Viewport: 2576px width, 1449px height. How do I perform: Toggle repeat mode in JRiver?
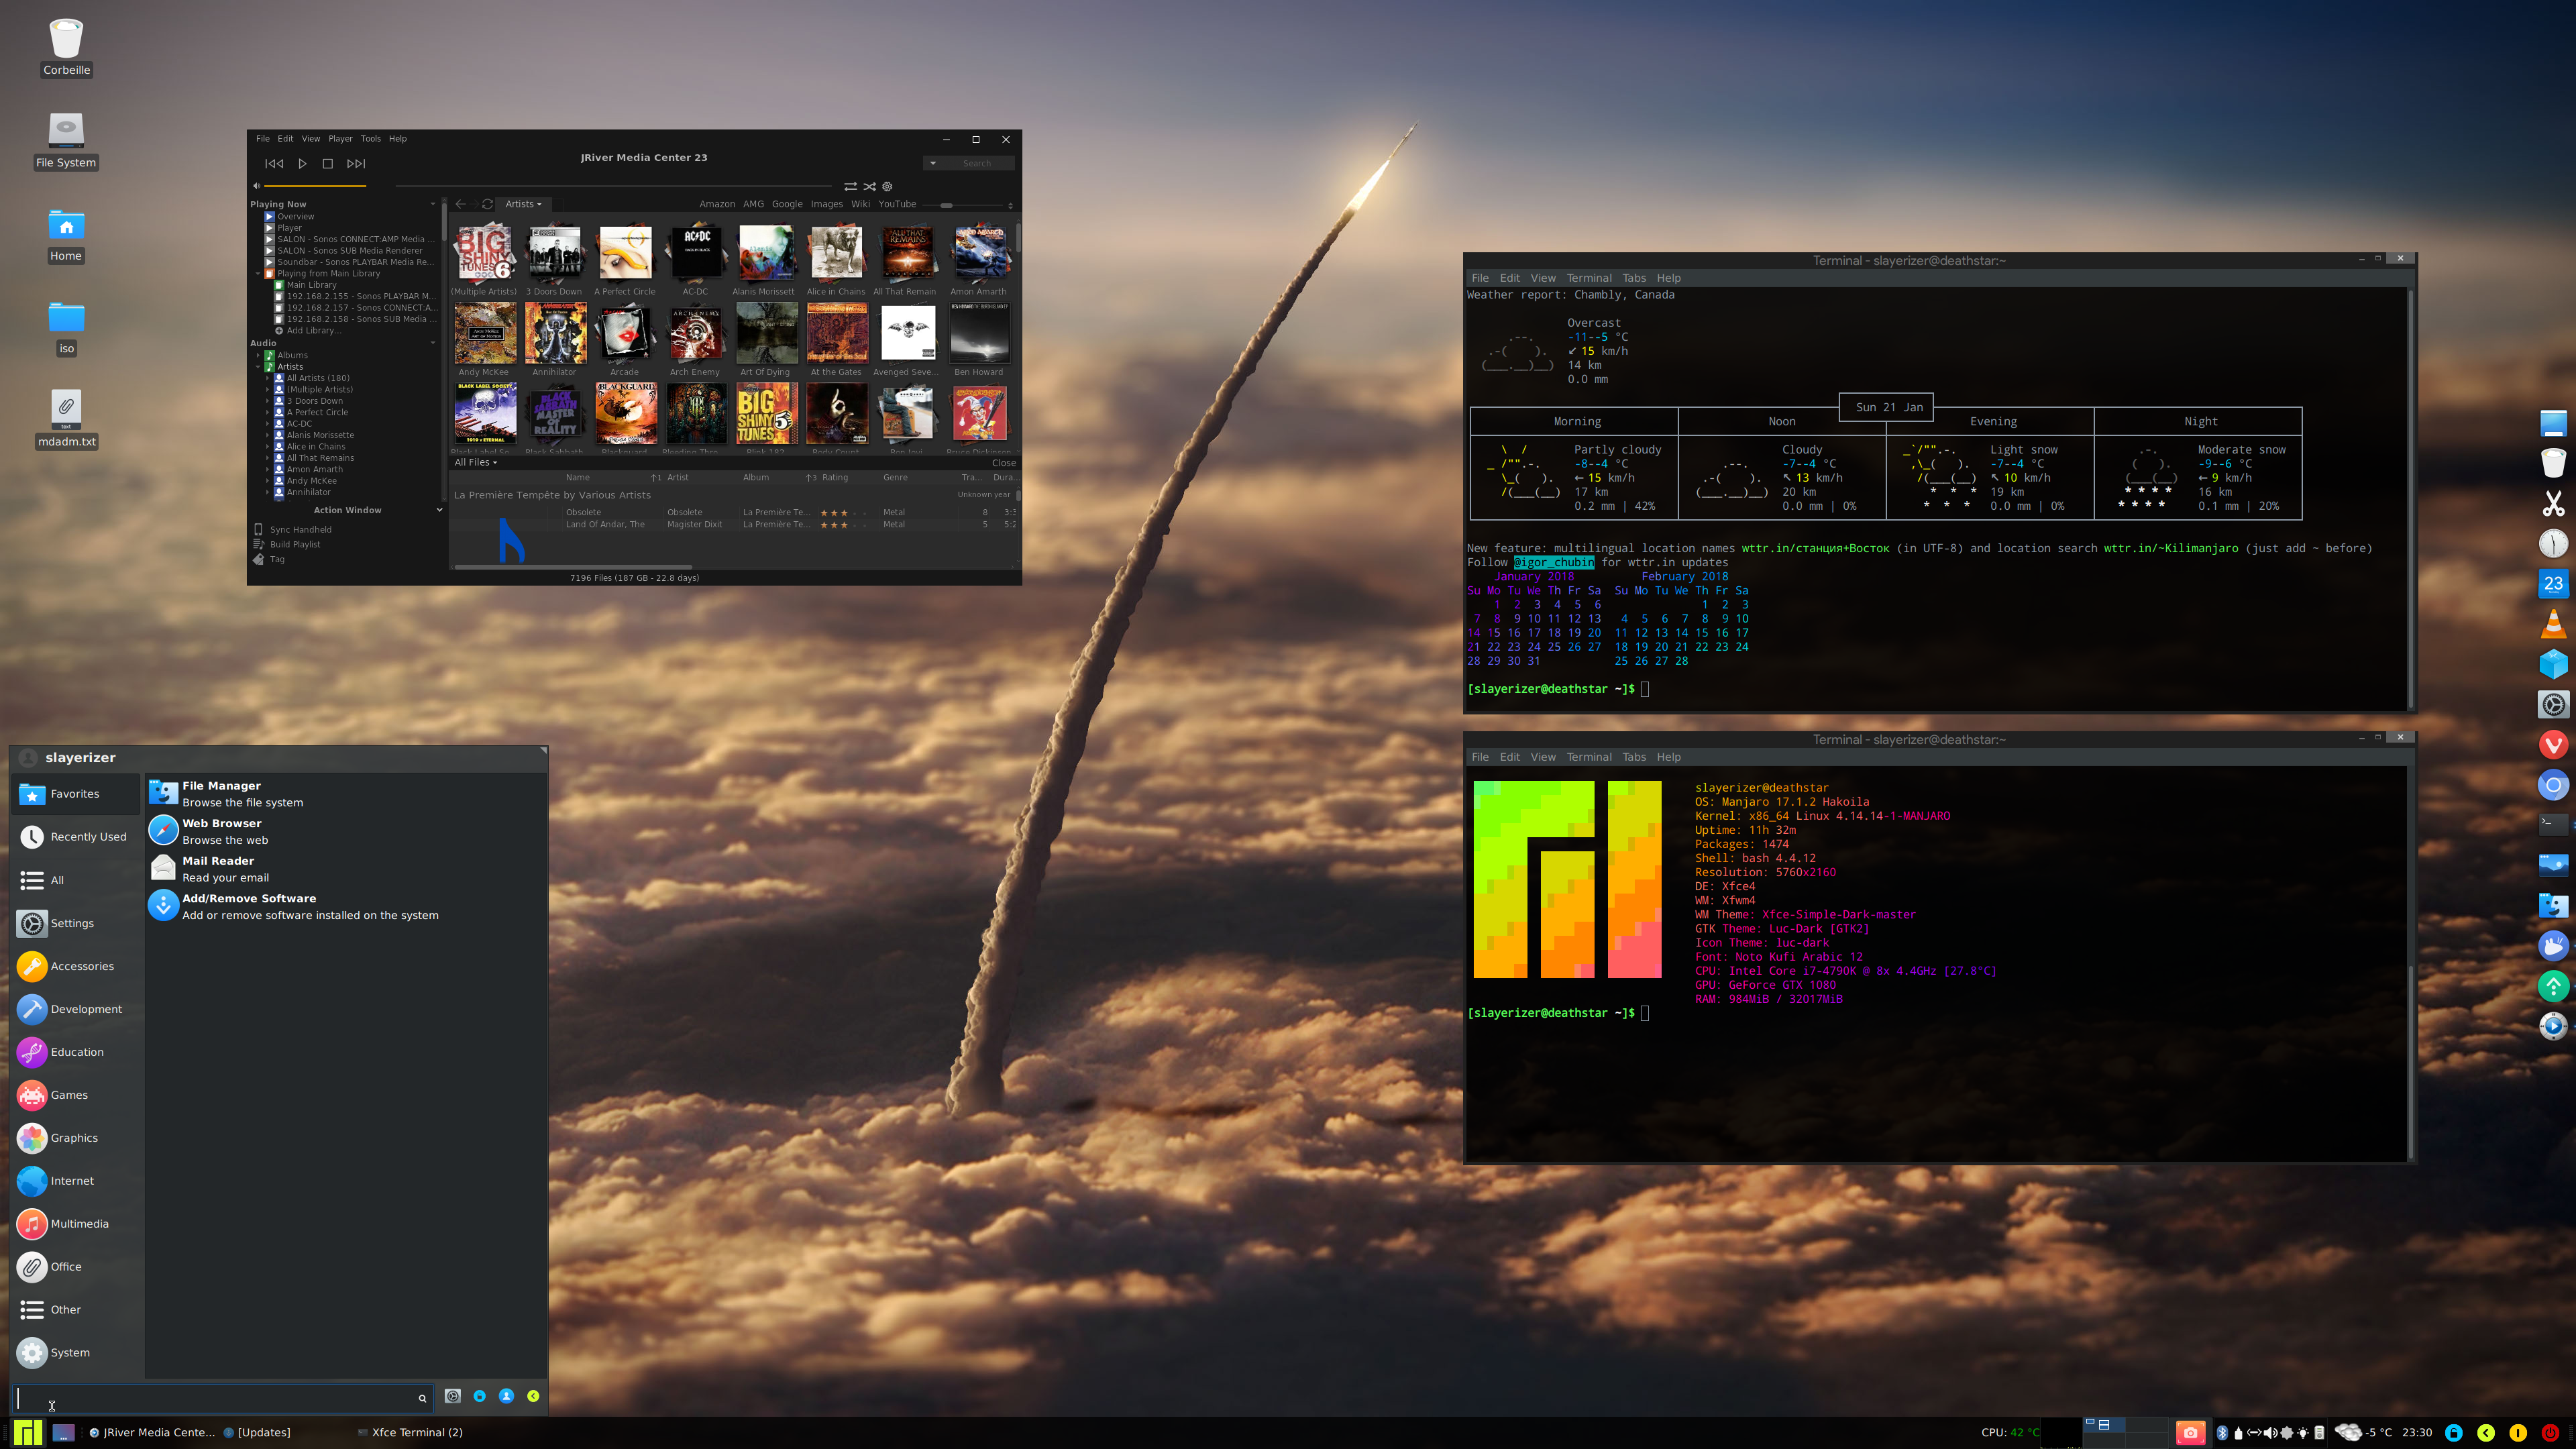(850, 186)
